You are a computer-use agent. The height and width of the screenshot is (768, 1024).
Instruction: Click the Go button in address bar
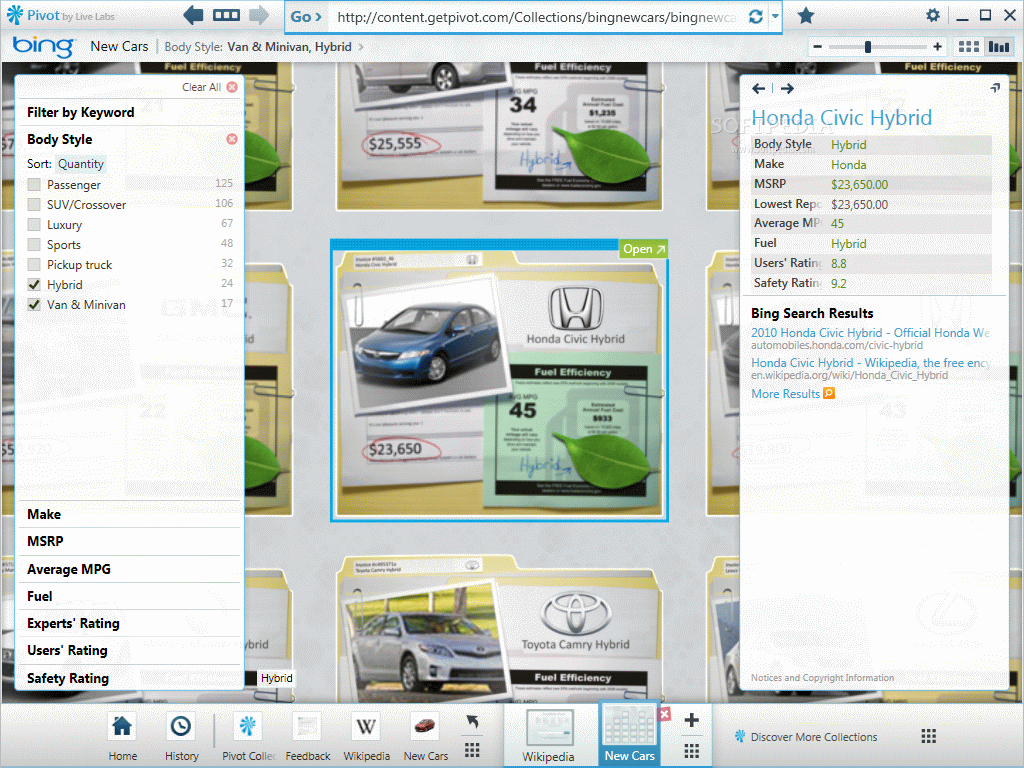pos(306,17)
